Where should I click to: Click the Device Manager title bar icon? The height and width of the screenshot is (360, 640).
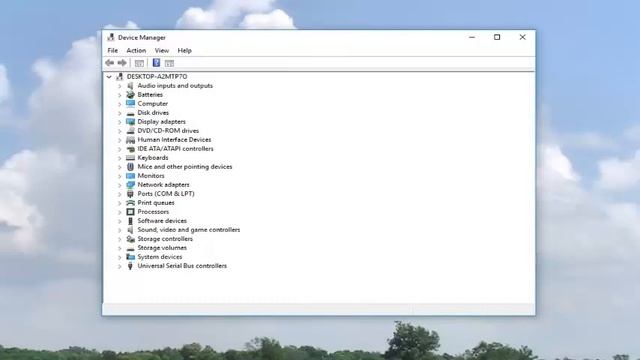[x=111, y=37]
